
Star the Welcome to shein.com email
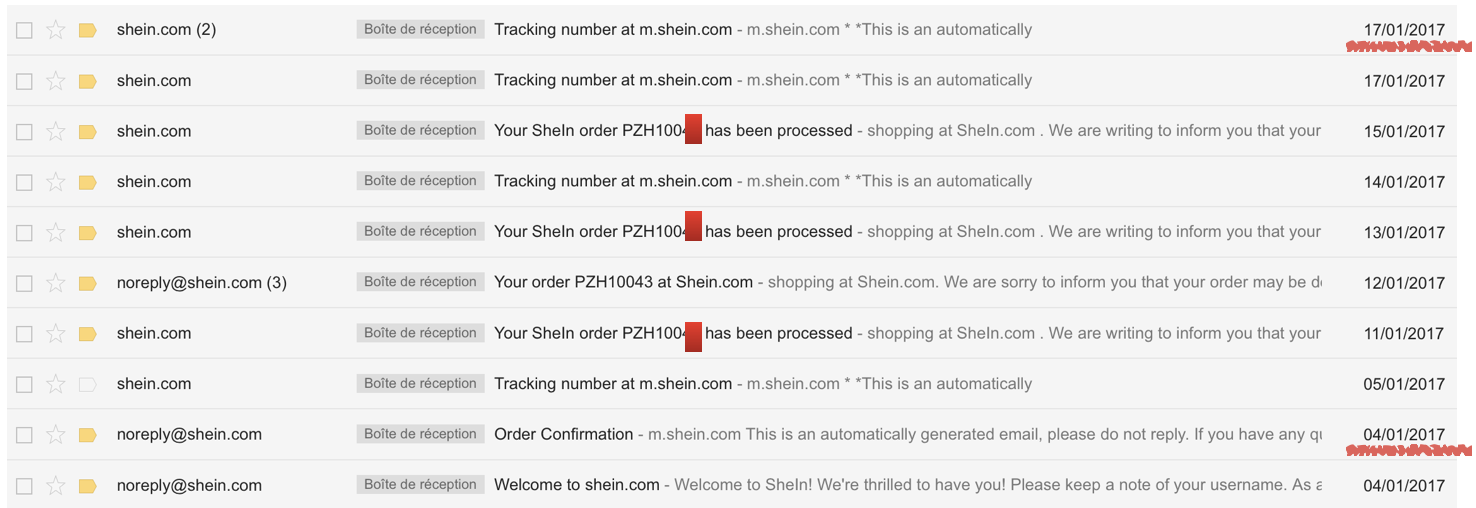click(56, 485)
